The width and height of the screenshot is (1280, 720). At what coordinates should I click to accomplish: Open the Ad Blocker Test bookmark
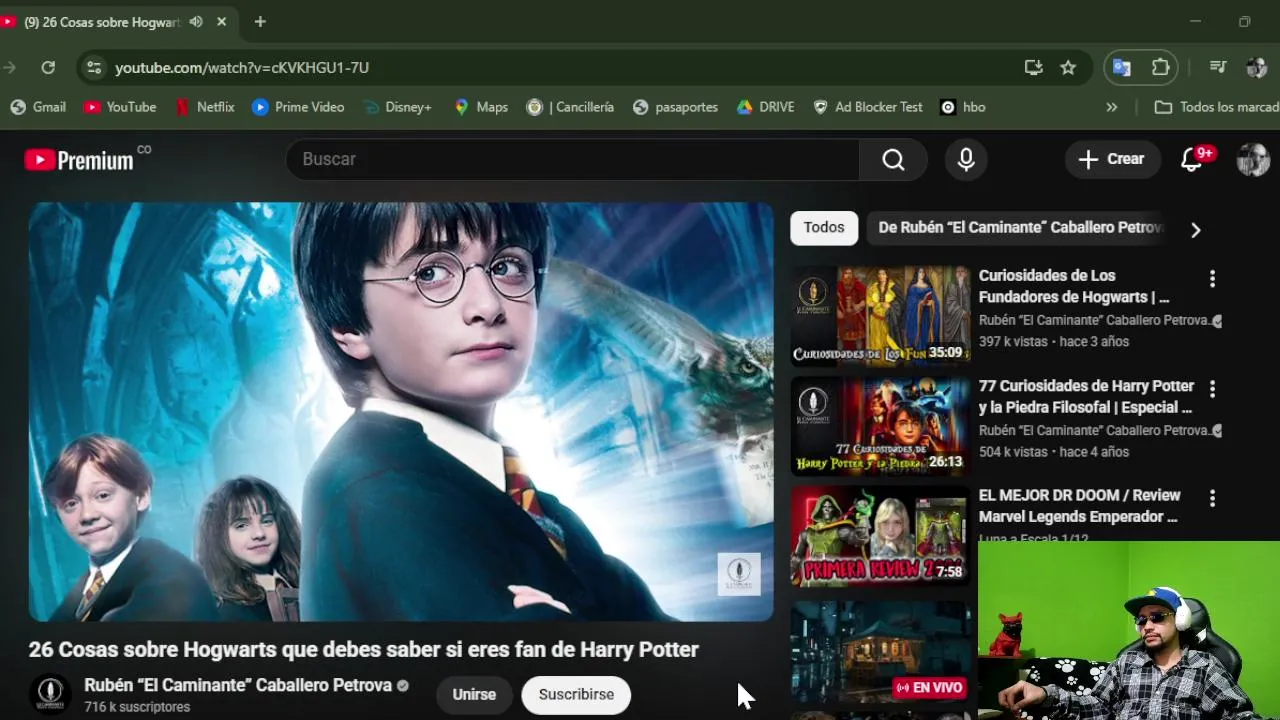click(x=868, y=107)
